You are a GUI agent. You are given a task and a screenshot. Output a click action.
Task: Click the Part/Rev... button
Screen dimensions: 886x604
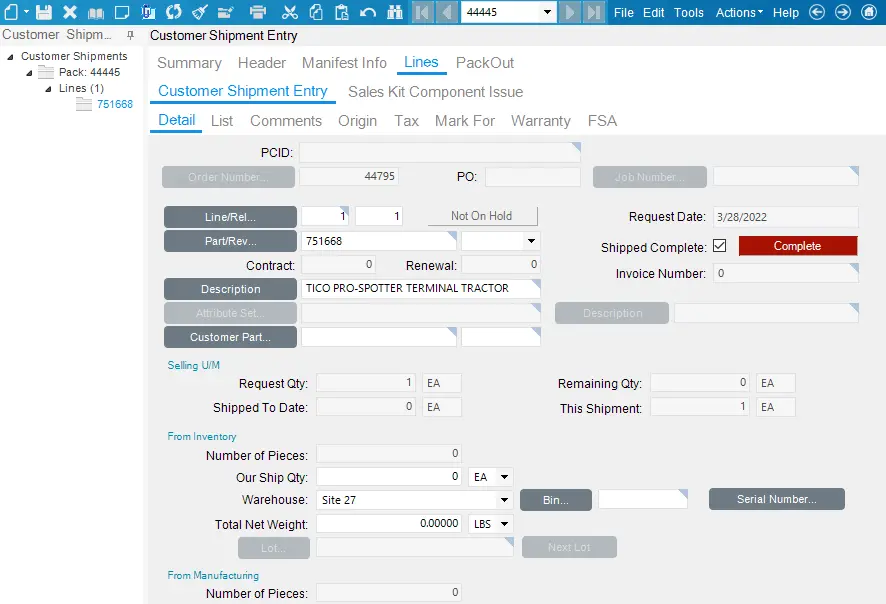[230, 241]
